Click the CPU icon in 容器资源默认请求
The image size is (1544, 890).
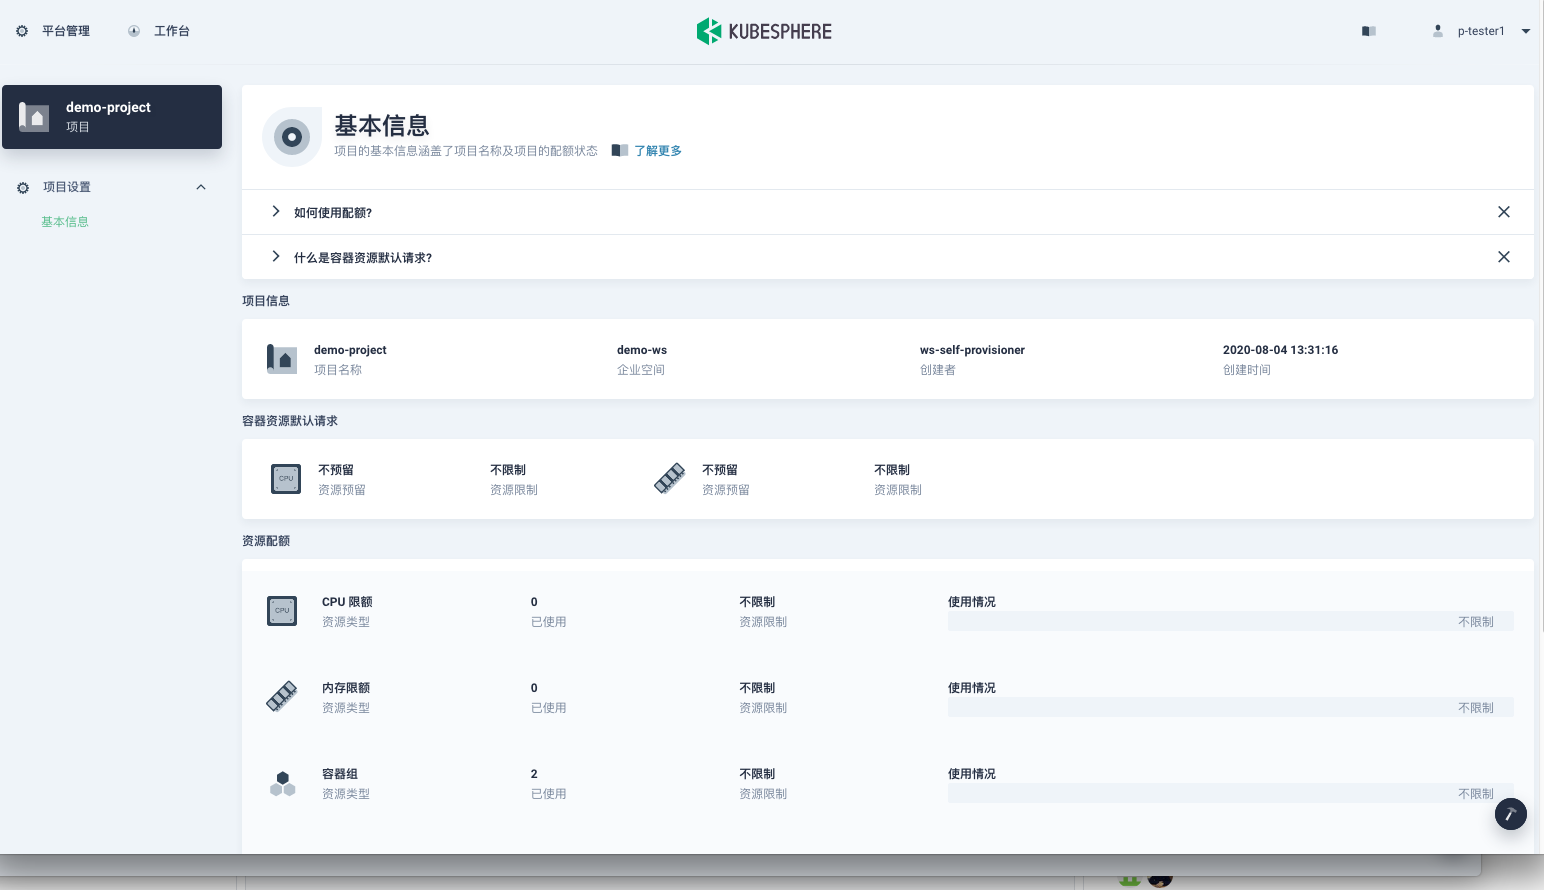286,479
